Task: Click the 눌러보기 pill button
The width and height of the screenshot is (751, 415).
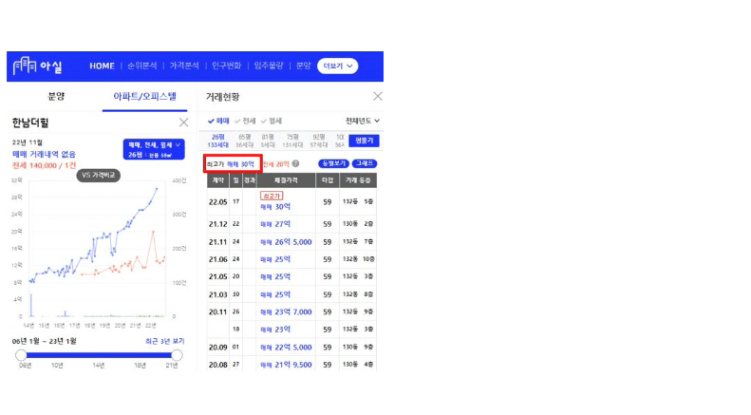Action: [333, 163]
